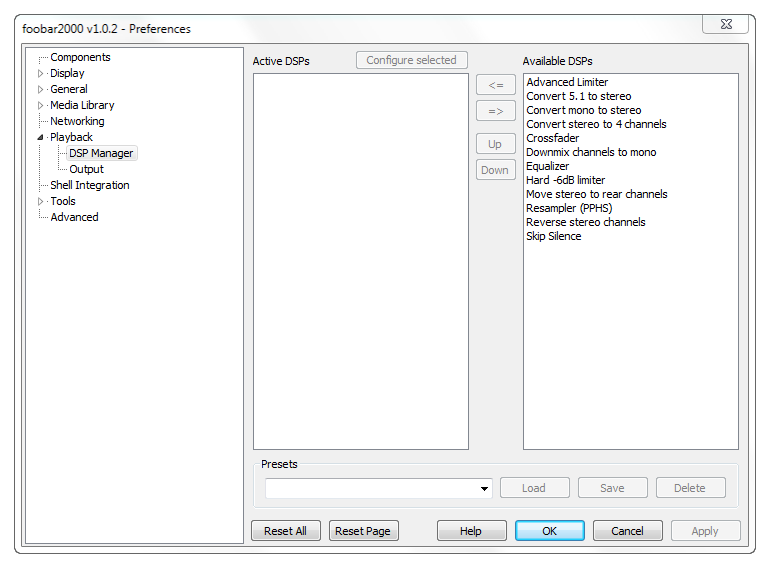The image size is (774, 572).
Task: Open the Presets dropdown list
Action: point(485,488)
